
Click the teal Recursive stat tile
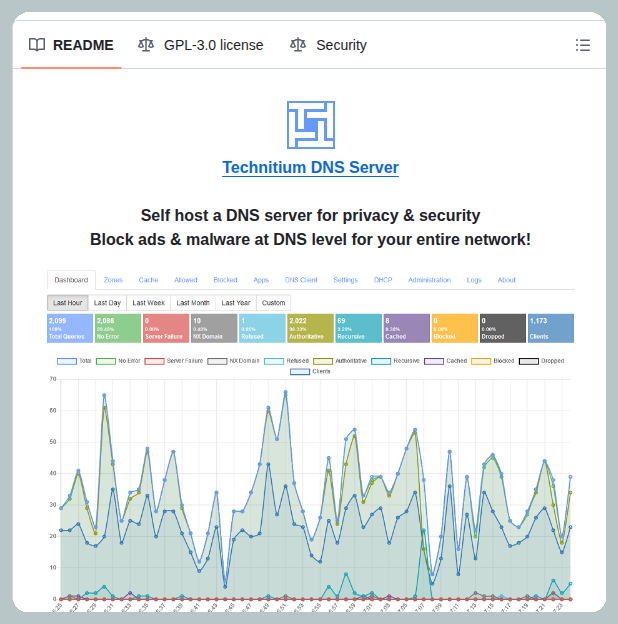359,328
